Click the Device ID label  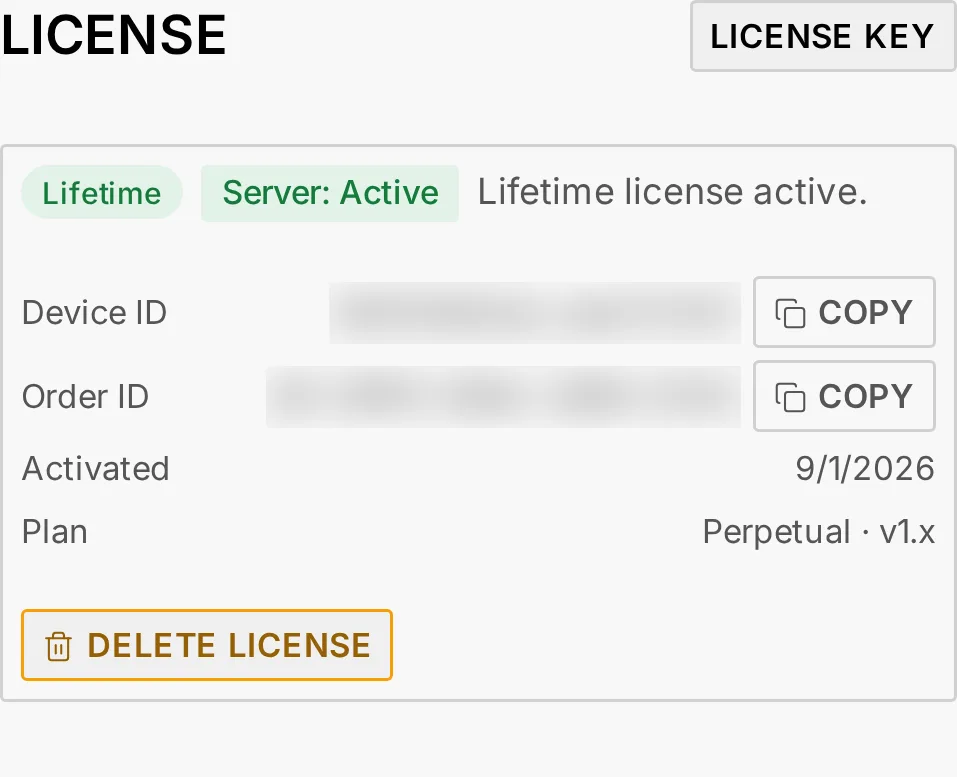[95, 313]
